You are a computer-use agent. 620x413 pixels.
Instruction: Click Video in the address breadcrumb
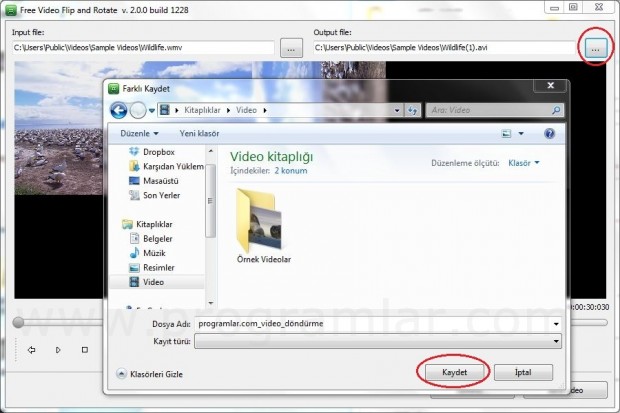pos(246,110)
